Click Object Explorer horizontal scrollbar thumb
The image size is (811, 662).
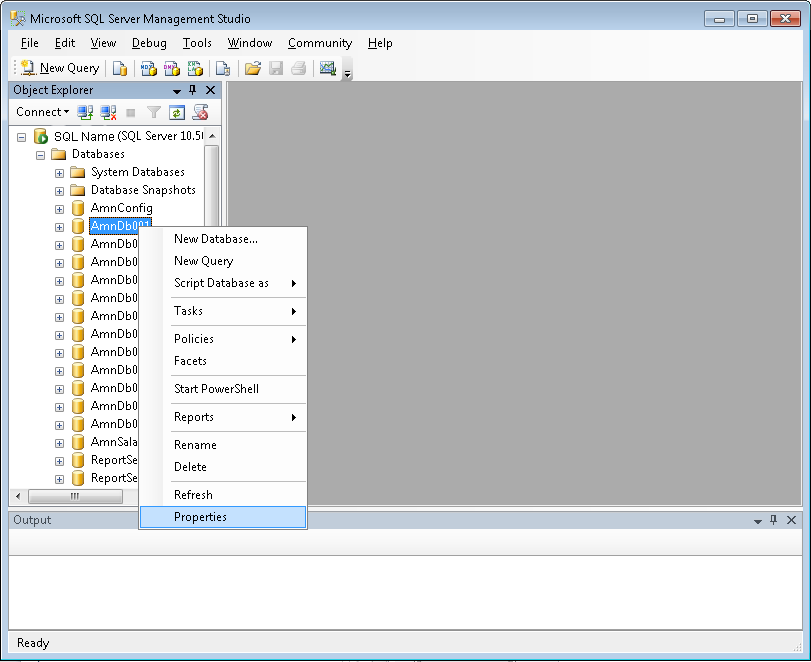tap(76, 496)
